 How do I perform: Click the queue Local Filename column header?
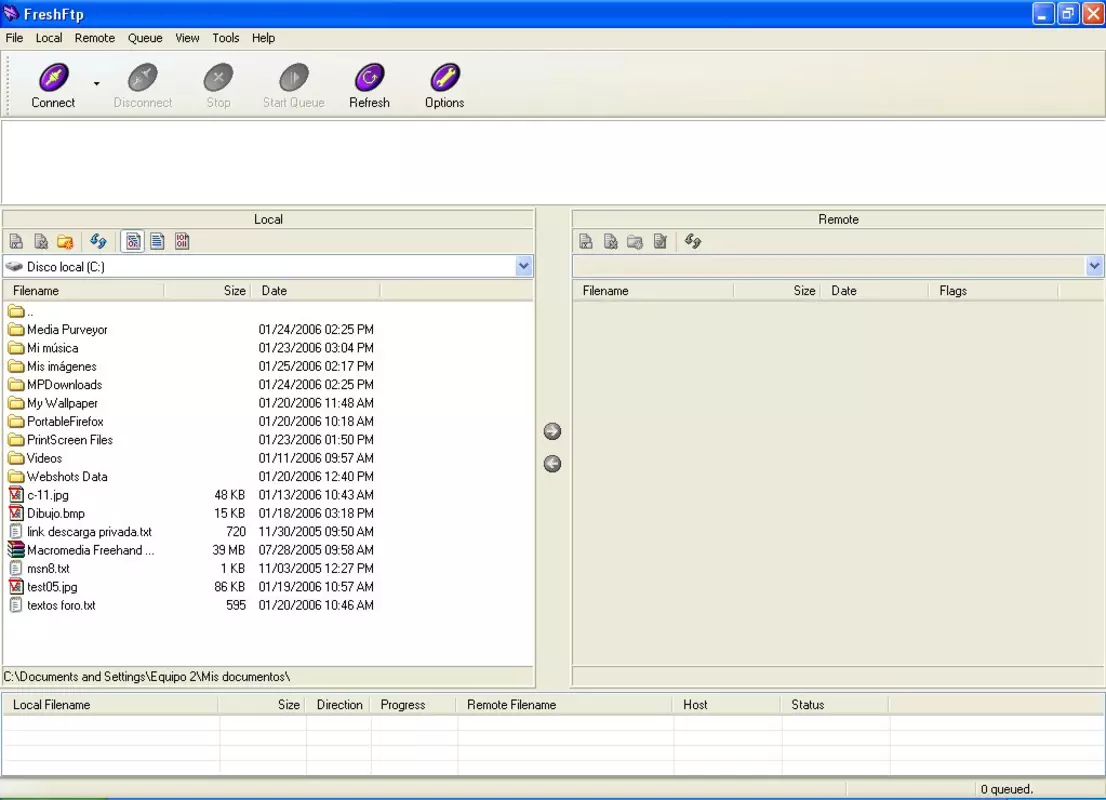[x=111, y=705]
